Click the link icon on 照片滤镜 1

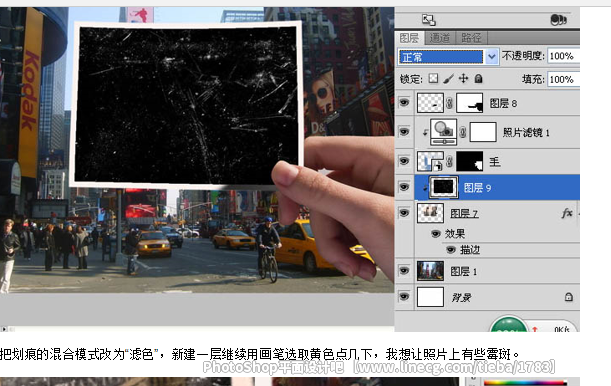pos(463,132)
